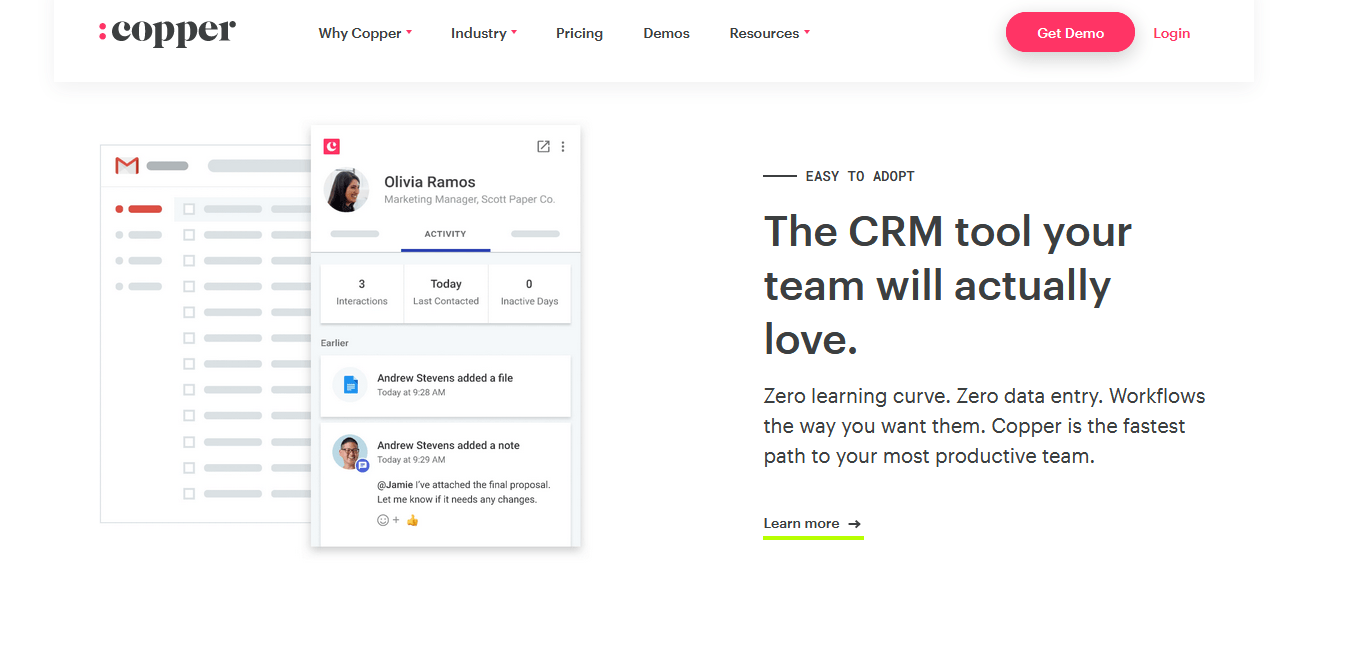Click the Gmail M icon
1352x653 pixels.
point(127,165)
